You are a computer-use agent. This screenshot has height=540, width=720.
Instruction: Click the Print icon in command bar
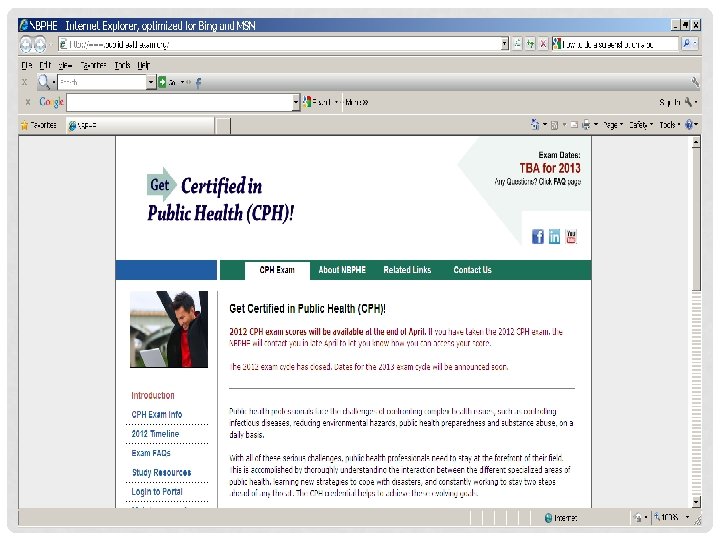pos(586,124)
